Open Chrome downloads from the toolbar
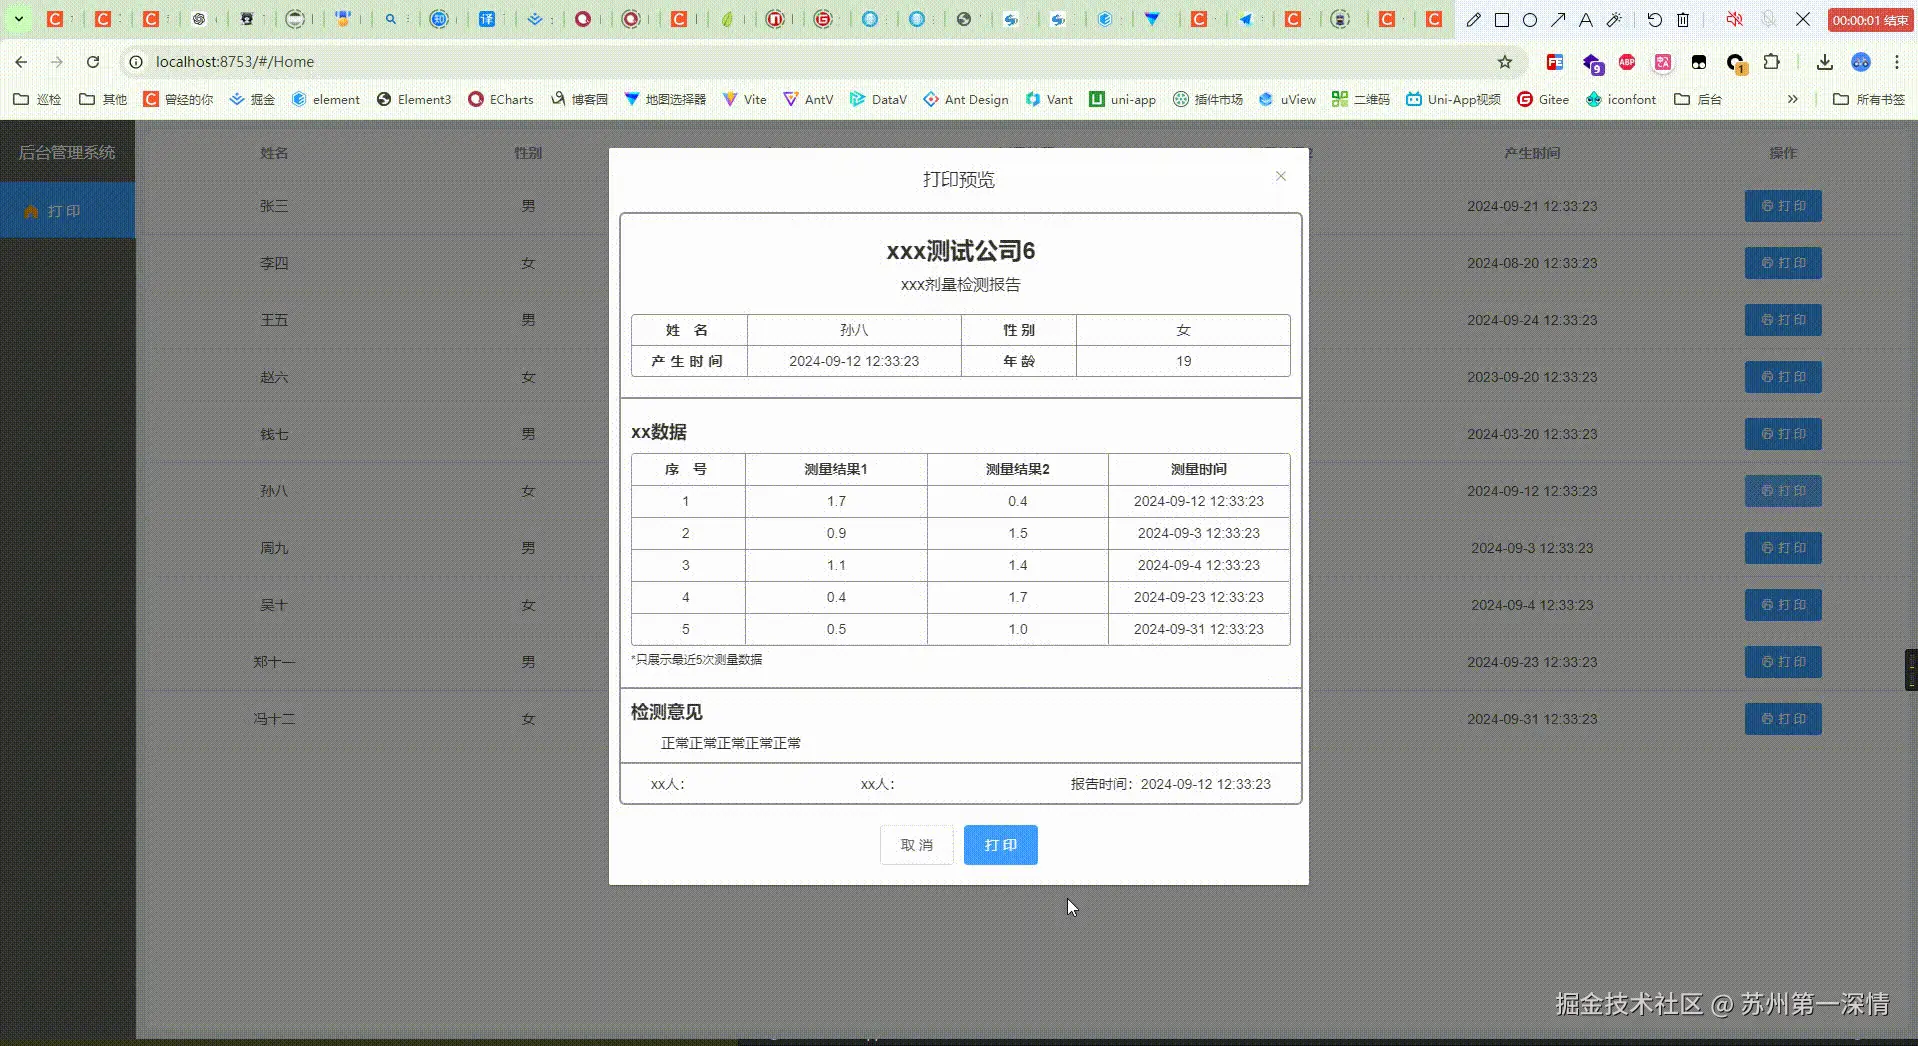1918x1046 pixels. (1824, 61)
